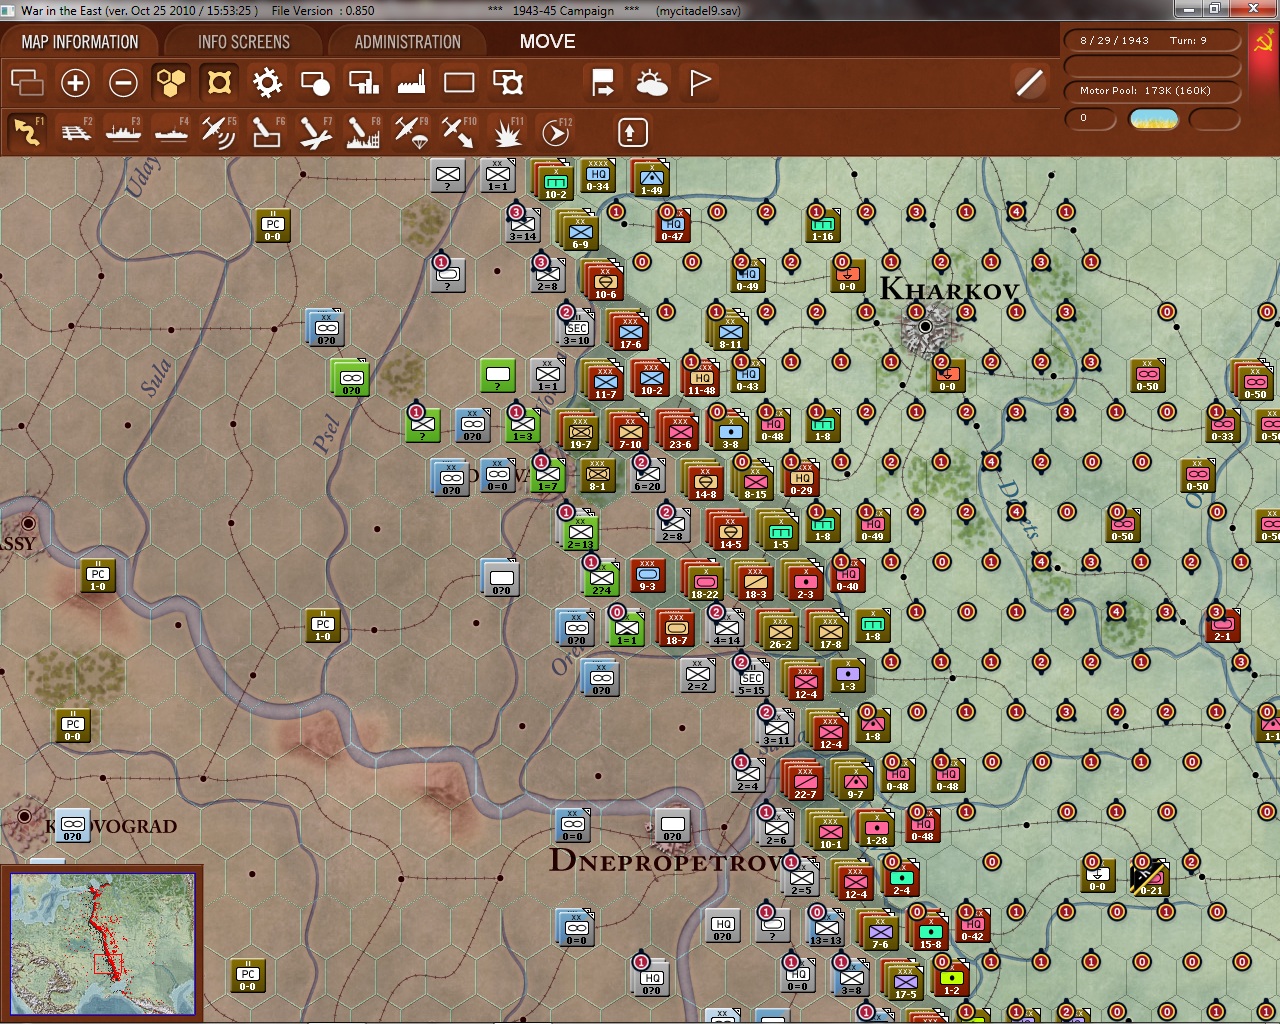
Task: Select F8 bomb city mode icon
Action: click(x=363, y=132)
